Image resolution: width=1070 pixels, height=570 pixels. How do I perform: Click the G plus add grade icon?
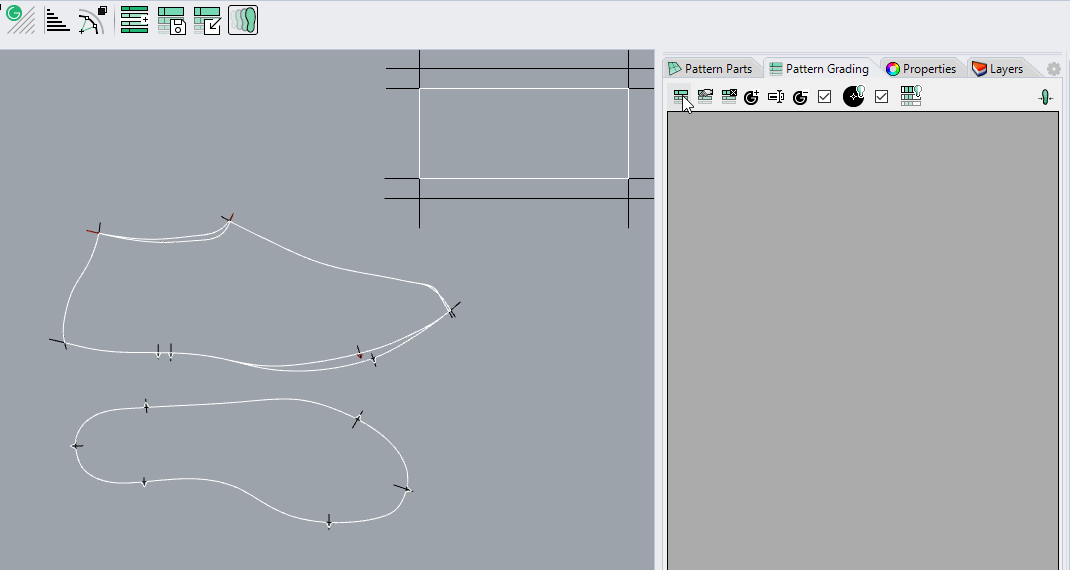pos(752,97)
